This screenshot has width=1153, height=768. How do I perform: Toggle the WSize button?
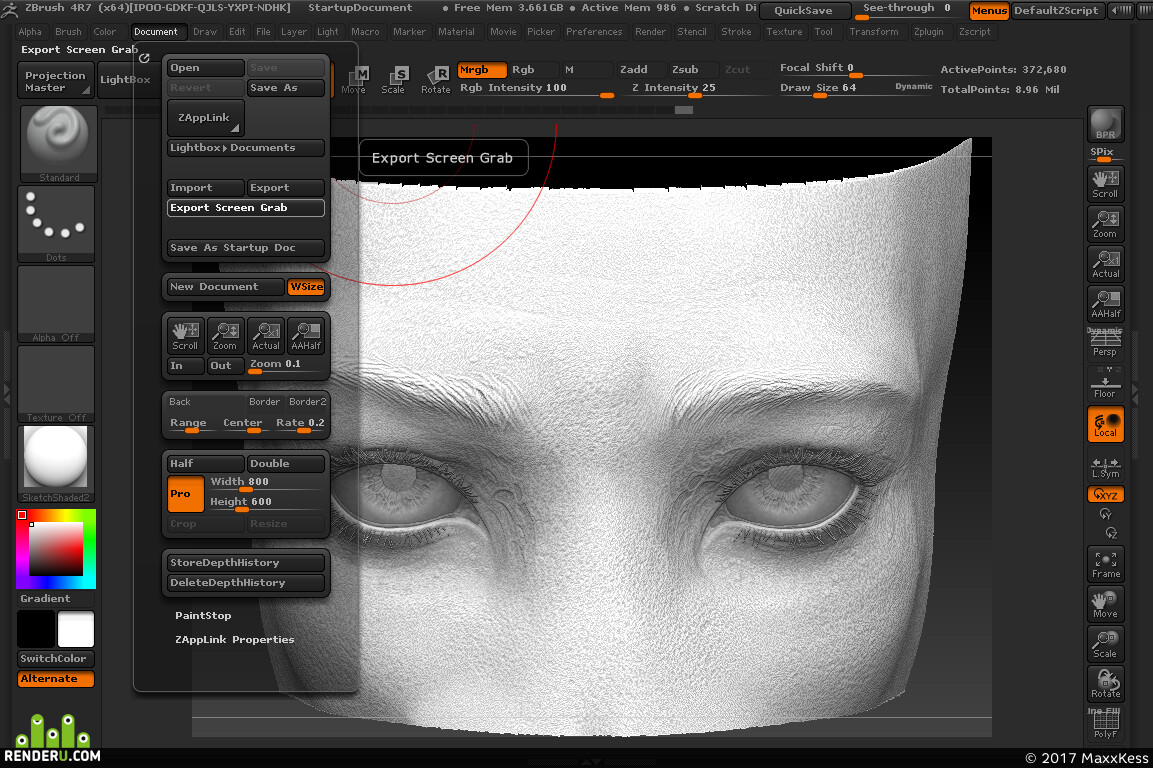click(306, 287)
